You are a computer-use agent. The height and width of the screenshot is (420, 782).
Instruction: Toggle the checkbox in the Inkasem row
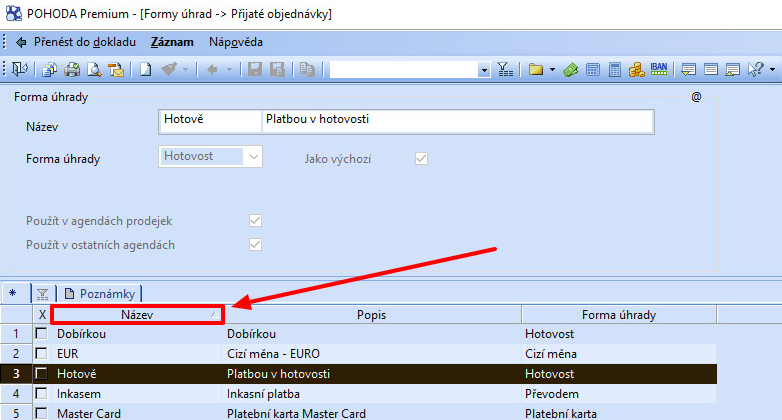(41, 393)
